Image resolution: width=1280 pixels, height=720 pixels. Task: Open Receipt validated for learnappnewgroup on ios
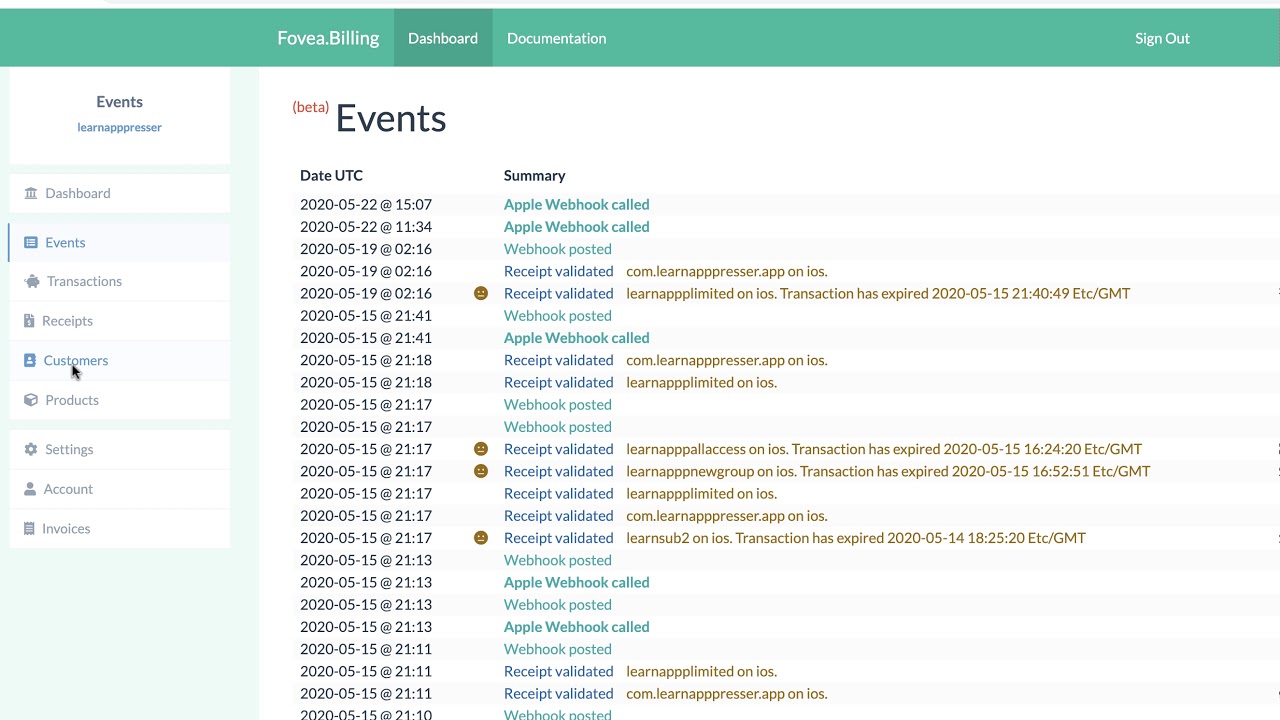(x=558, y=471)
